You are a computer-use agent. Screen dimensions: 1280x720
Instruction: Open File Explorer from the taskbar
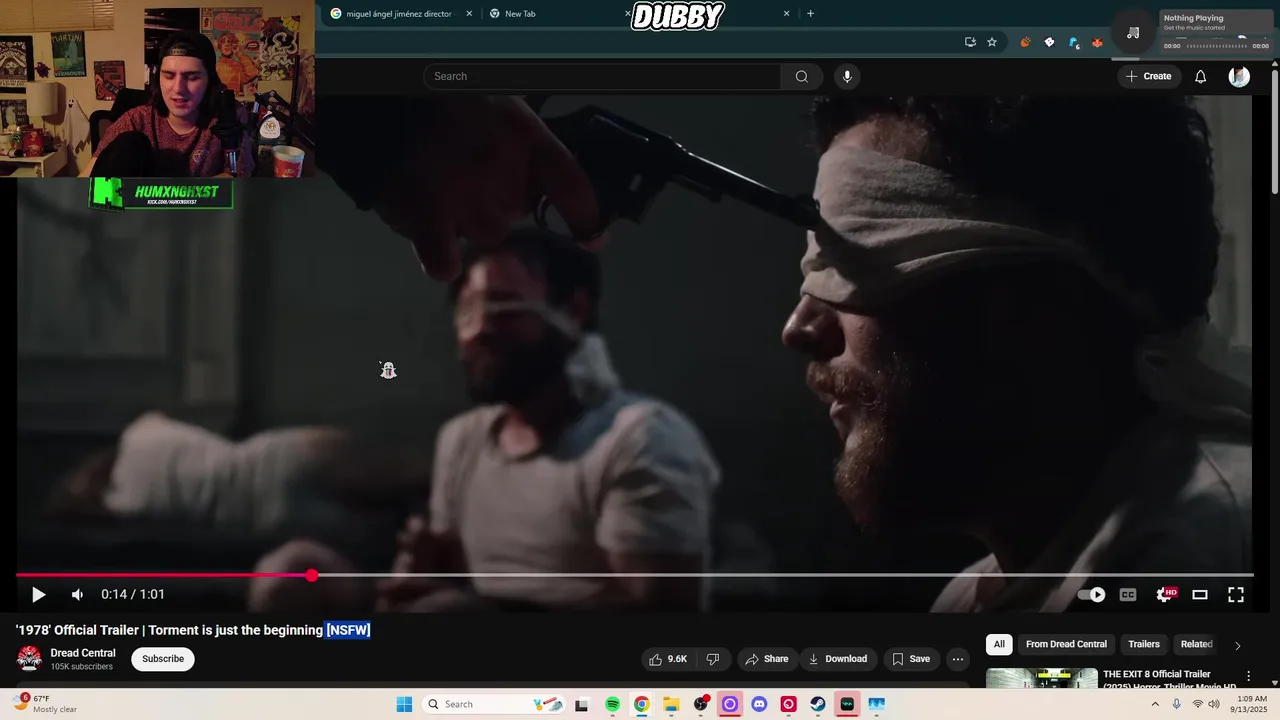pyautogui.click(x=671, y=705)
